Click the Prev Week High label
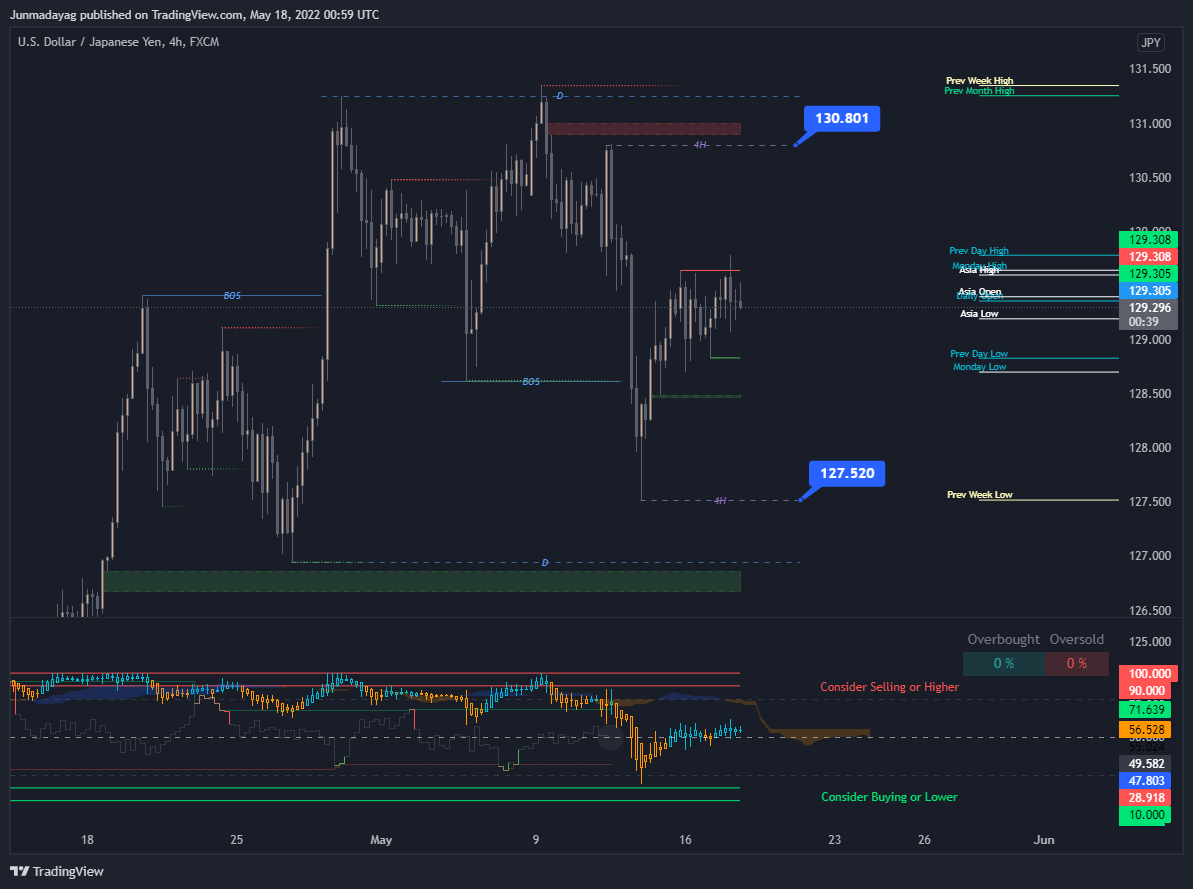 [x=979, y=81]
